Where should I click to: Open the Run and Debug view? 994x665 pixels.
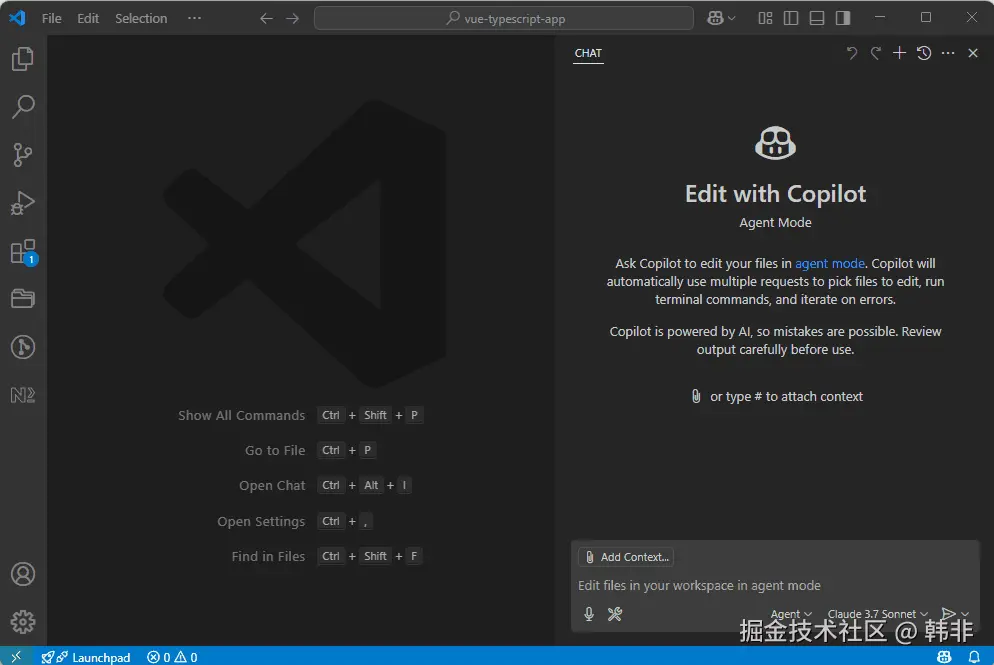(23, 203)
